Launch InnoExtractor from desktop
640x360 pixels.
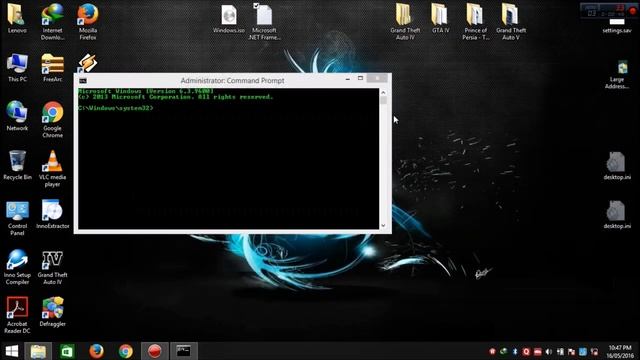[52, 214]
